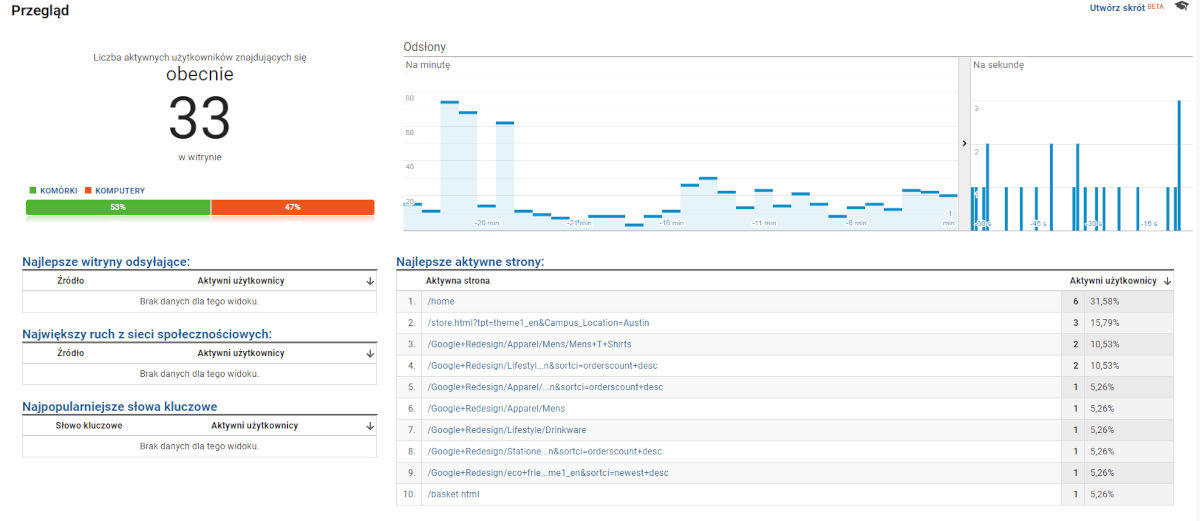This screenshot has height=521, width=1200.
Task: Click the 'w witrynie' label under the user count
Action: [200, 157]
